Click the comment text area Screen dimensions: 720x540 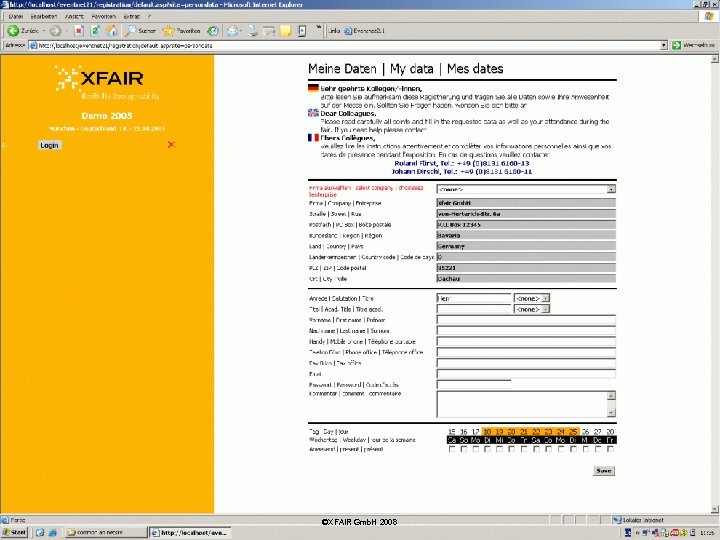[x=522, y=404]
